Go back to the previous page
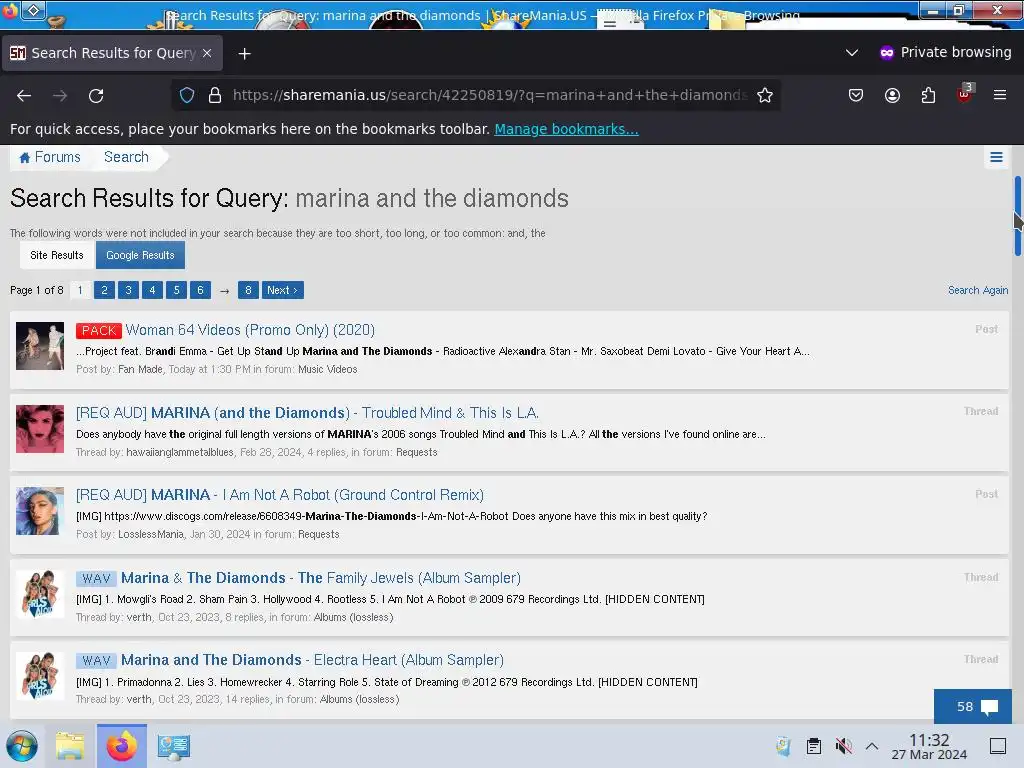The image size is (1024, 768). pyautogui.click(x=24, y=95)
